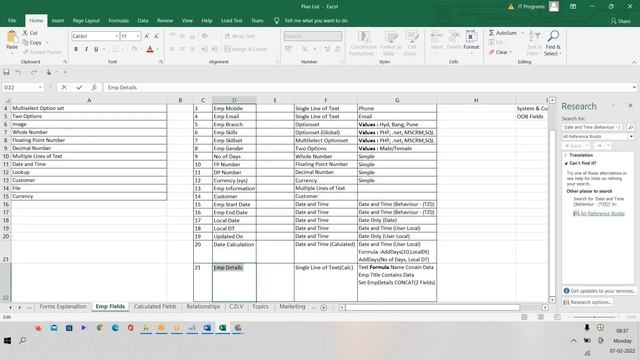The width and height of the screenshot is (640, 360).
Task: Open the All Reference Books dropdown
Action: tap(631, 137)
